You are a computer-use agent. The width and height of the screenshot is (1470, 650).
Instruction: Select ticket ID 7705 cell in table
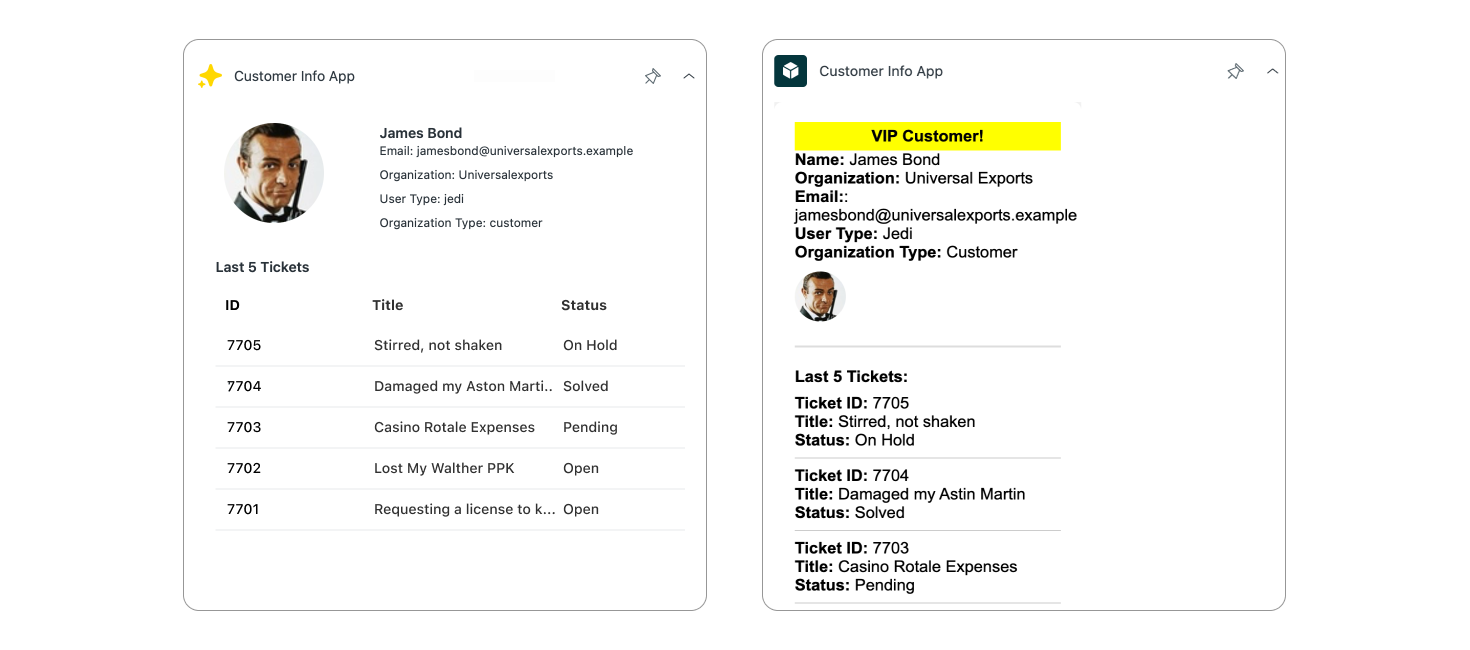244,345
